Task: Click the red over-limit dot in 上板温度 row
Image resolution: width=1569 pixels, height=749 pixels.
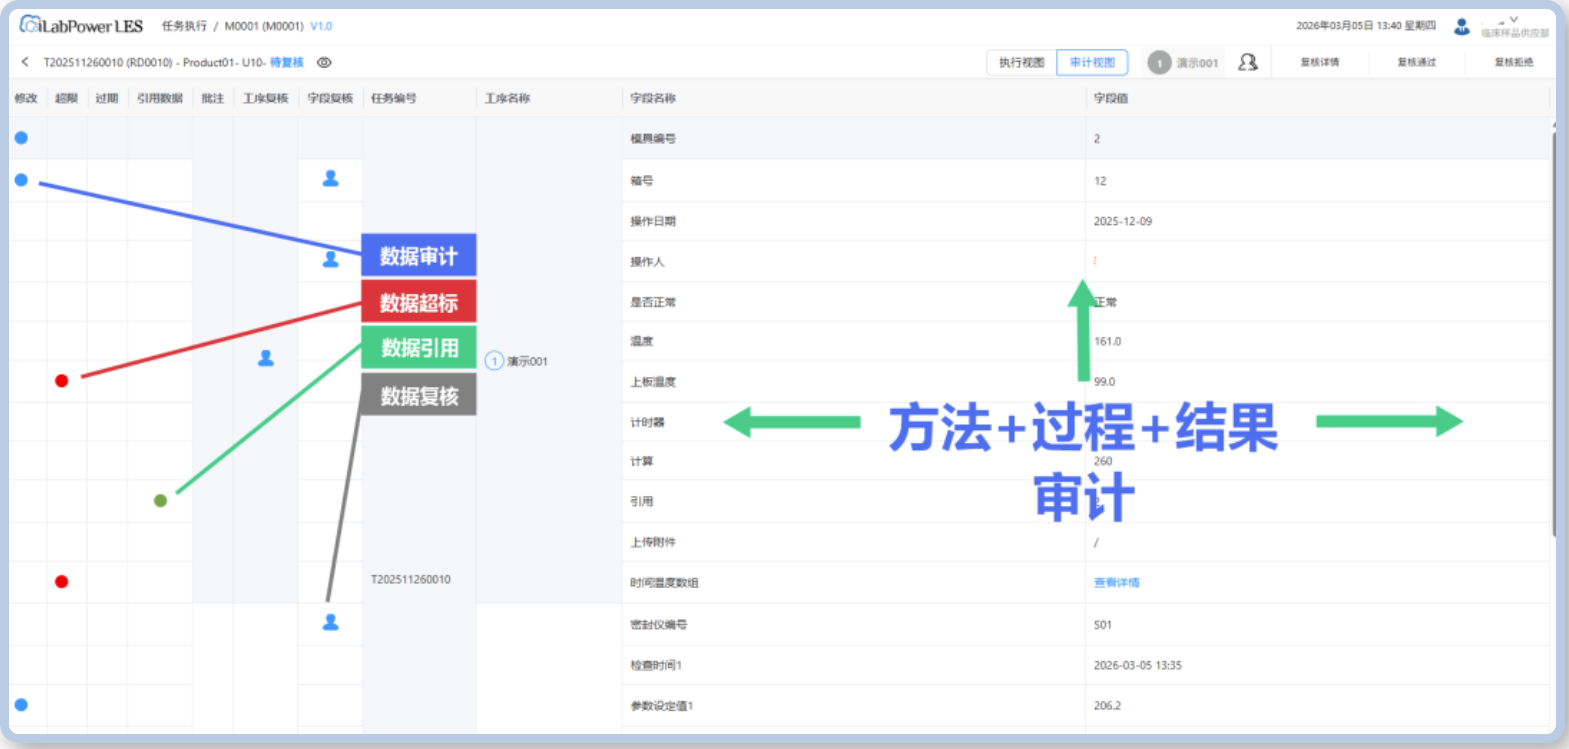Action: [x=62, y=381]
